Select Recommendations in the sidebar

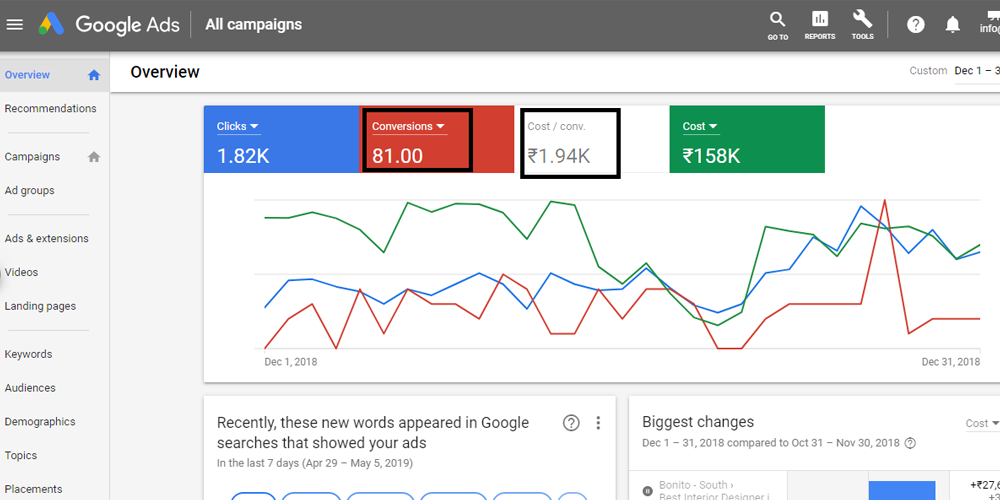(51, 109)
